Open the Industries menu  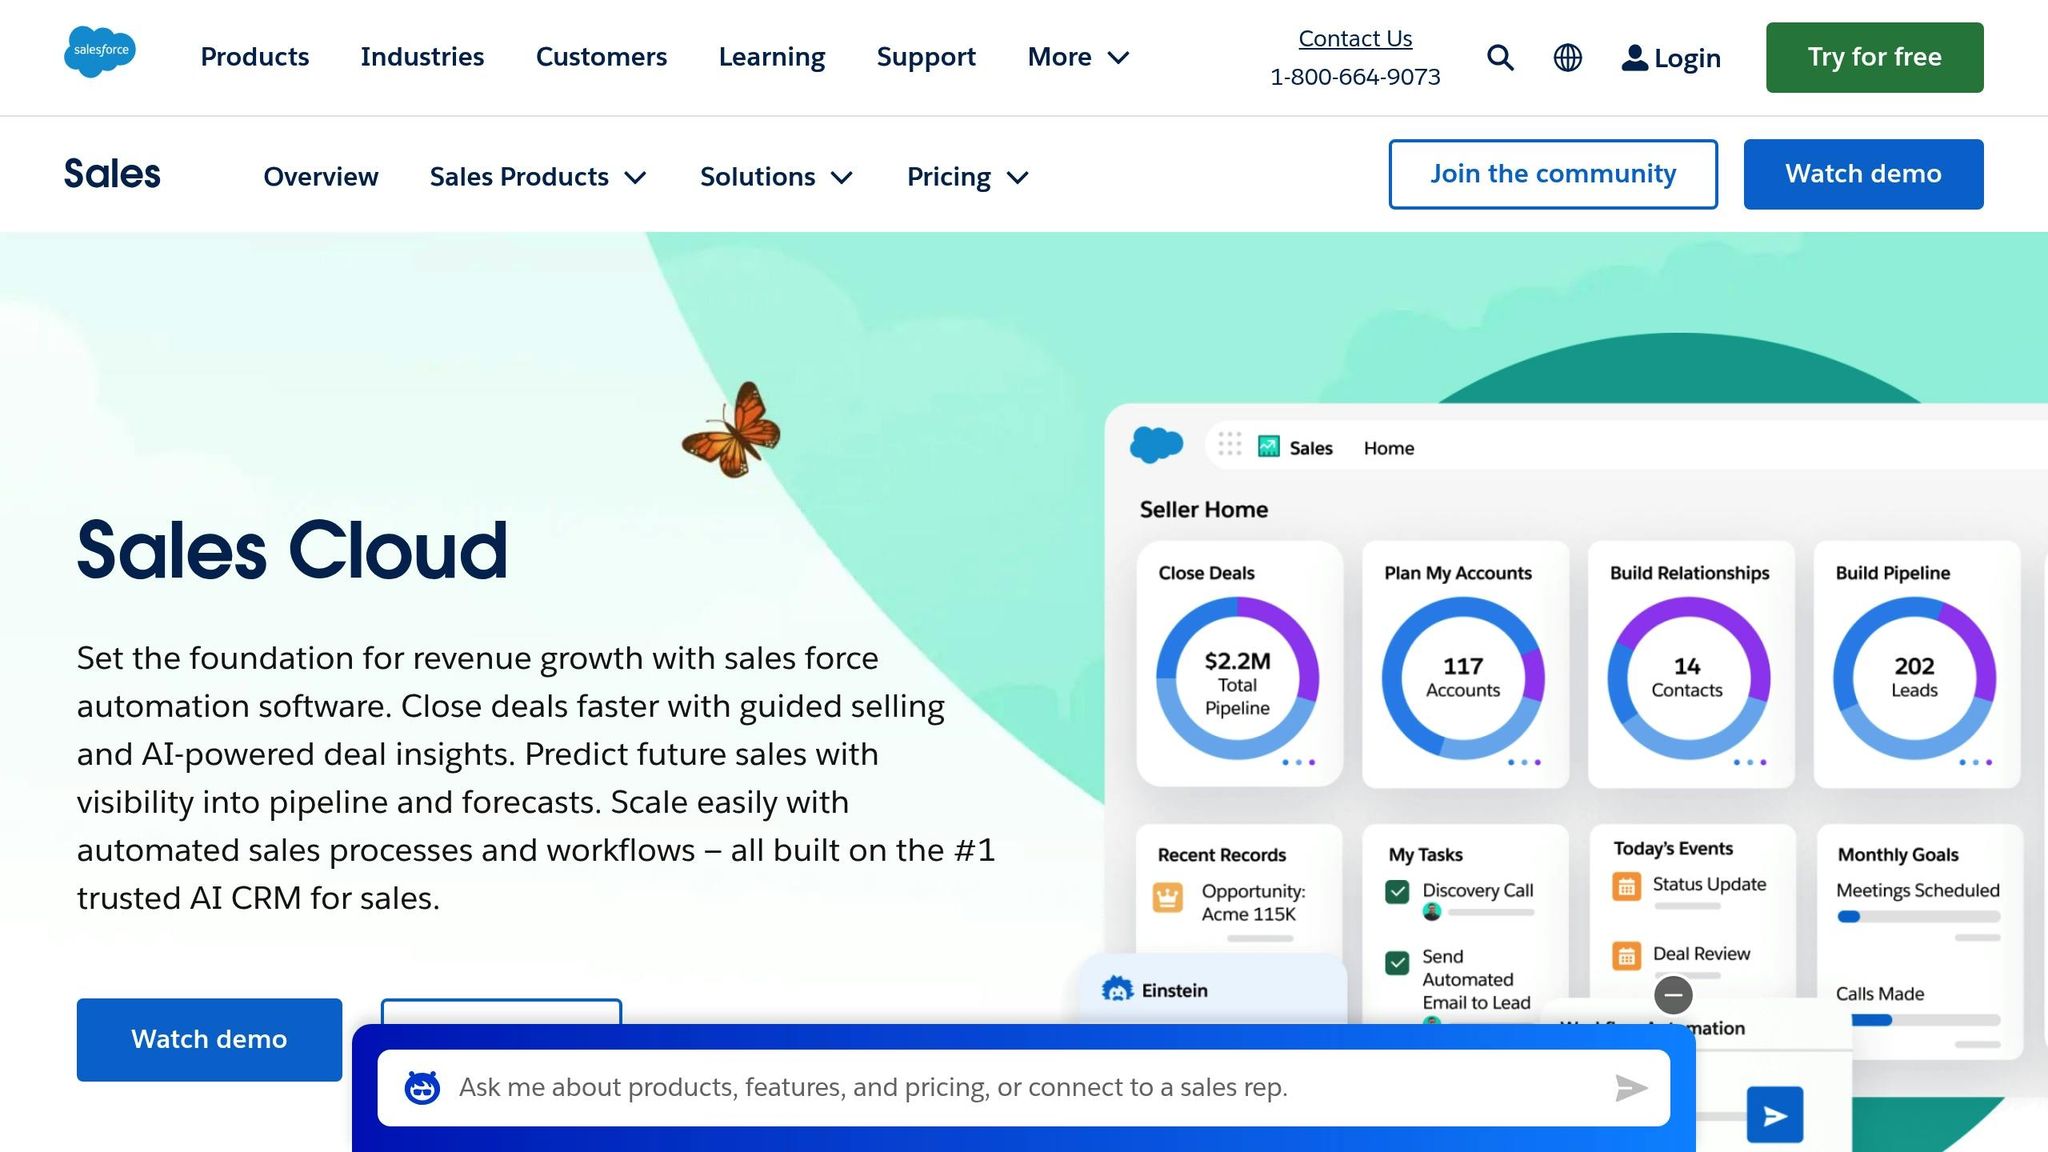click(422, 57)
